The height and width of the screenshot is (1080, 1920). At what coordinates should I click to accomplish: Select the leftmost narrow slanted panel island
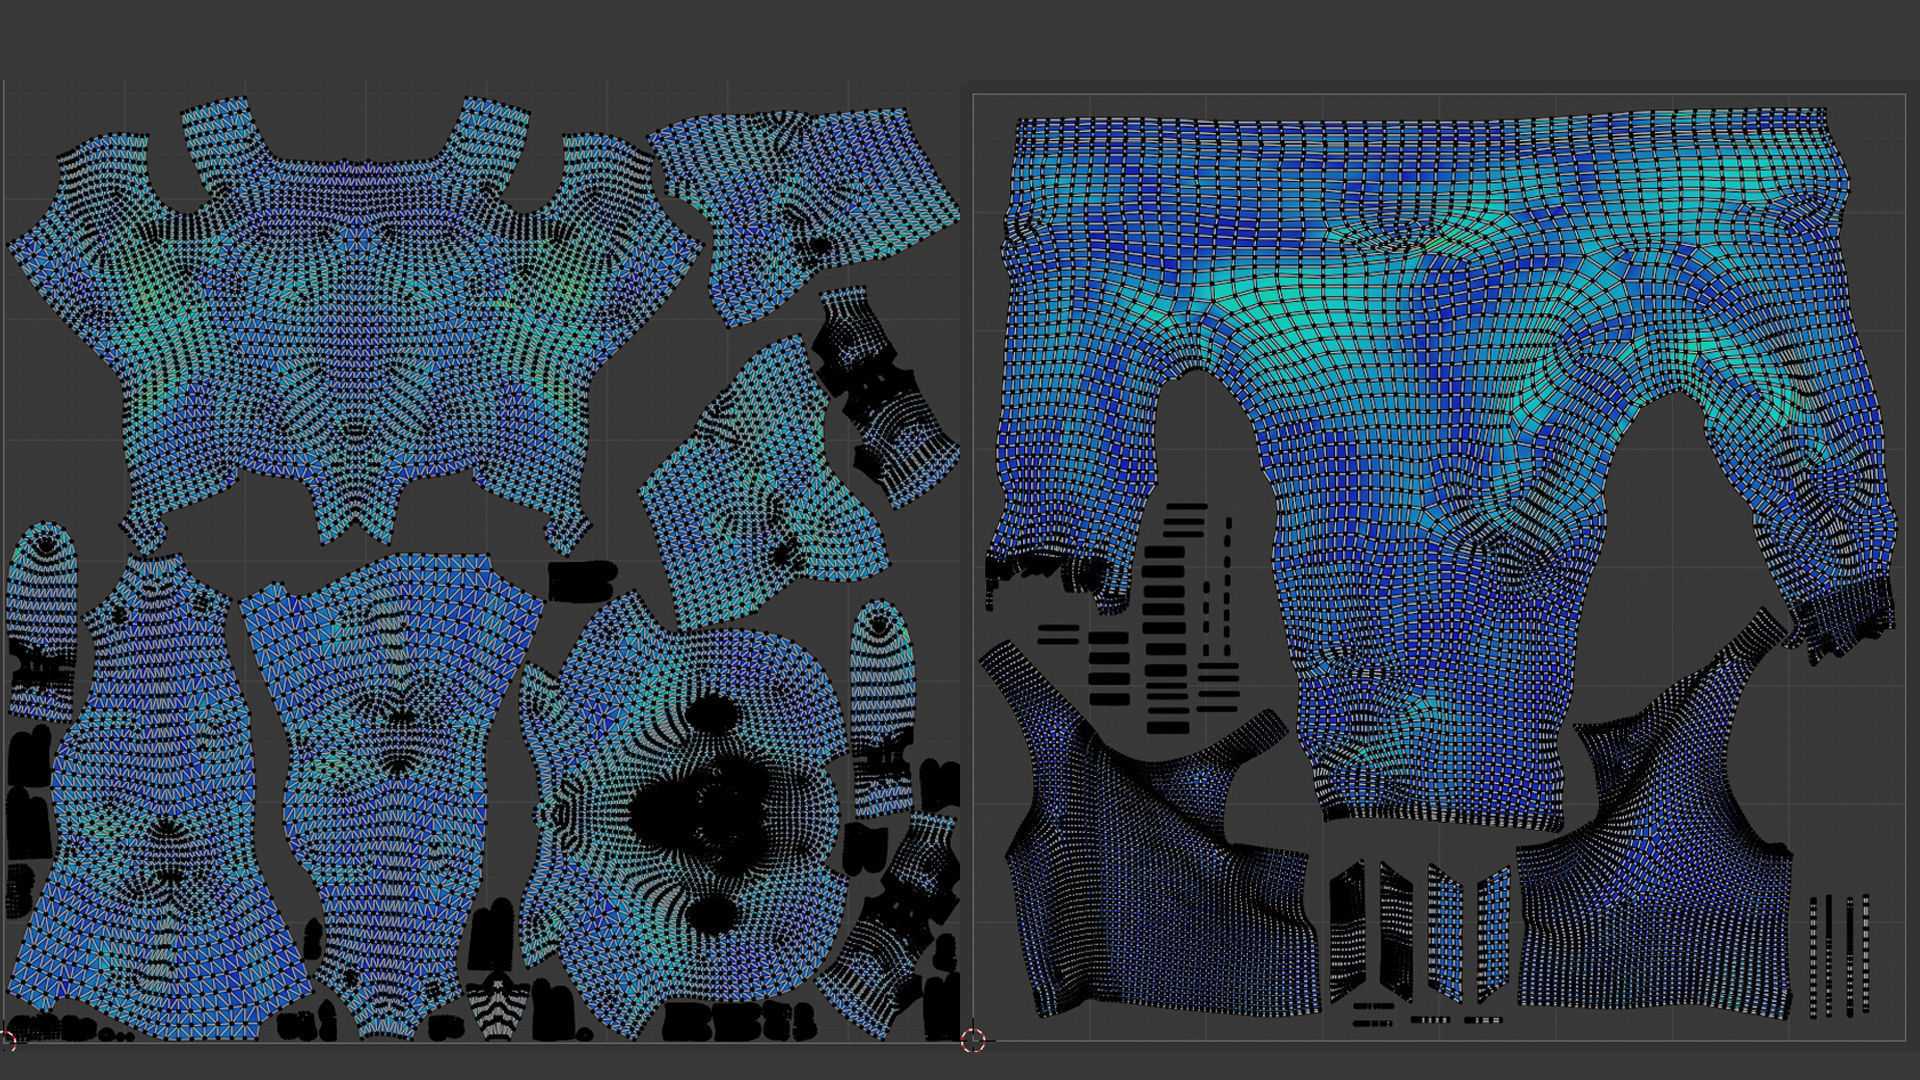tap(1347, 930)
